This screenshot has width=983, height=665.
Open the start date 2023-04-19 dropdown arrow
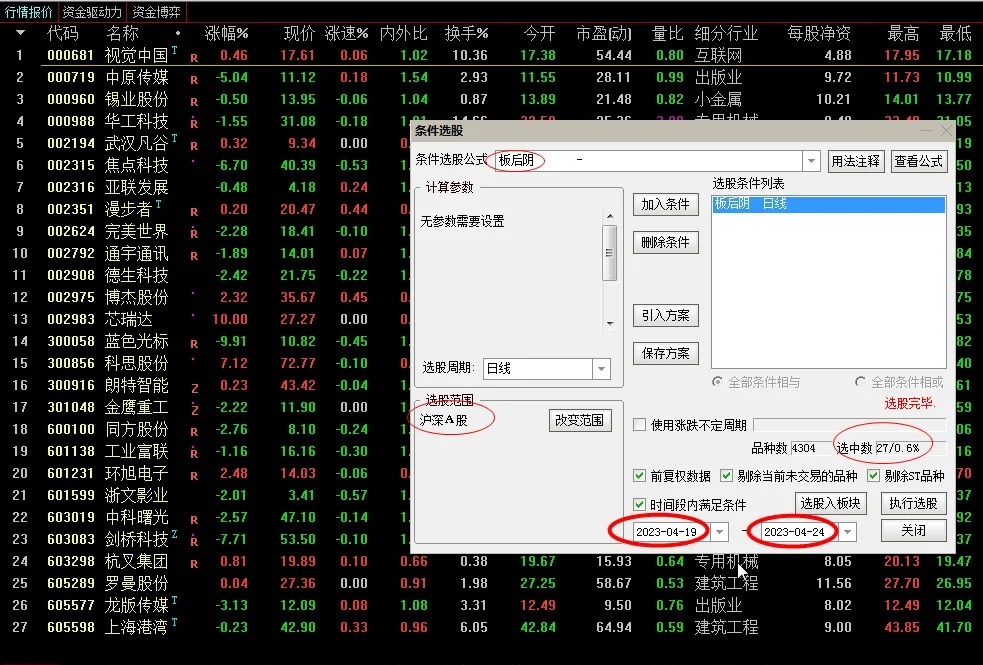tap(720, 531)
